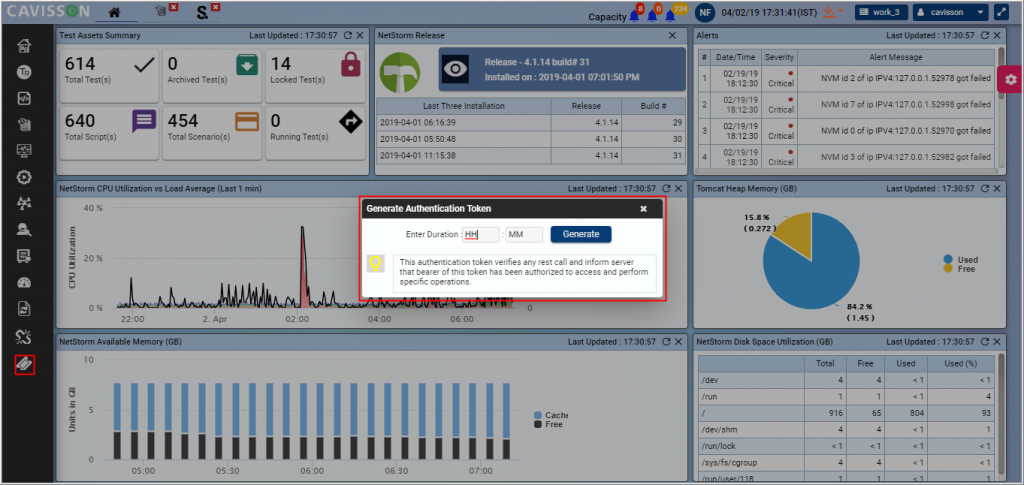This screenshot has width=1024, height=485.
Task: Toggle the Used legend item in pie chart
Action: coord(961,260)
